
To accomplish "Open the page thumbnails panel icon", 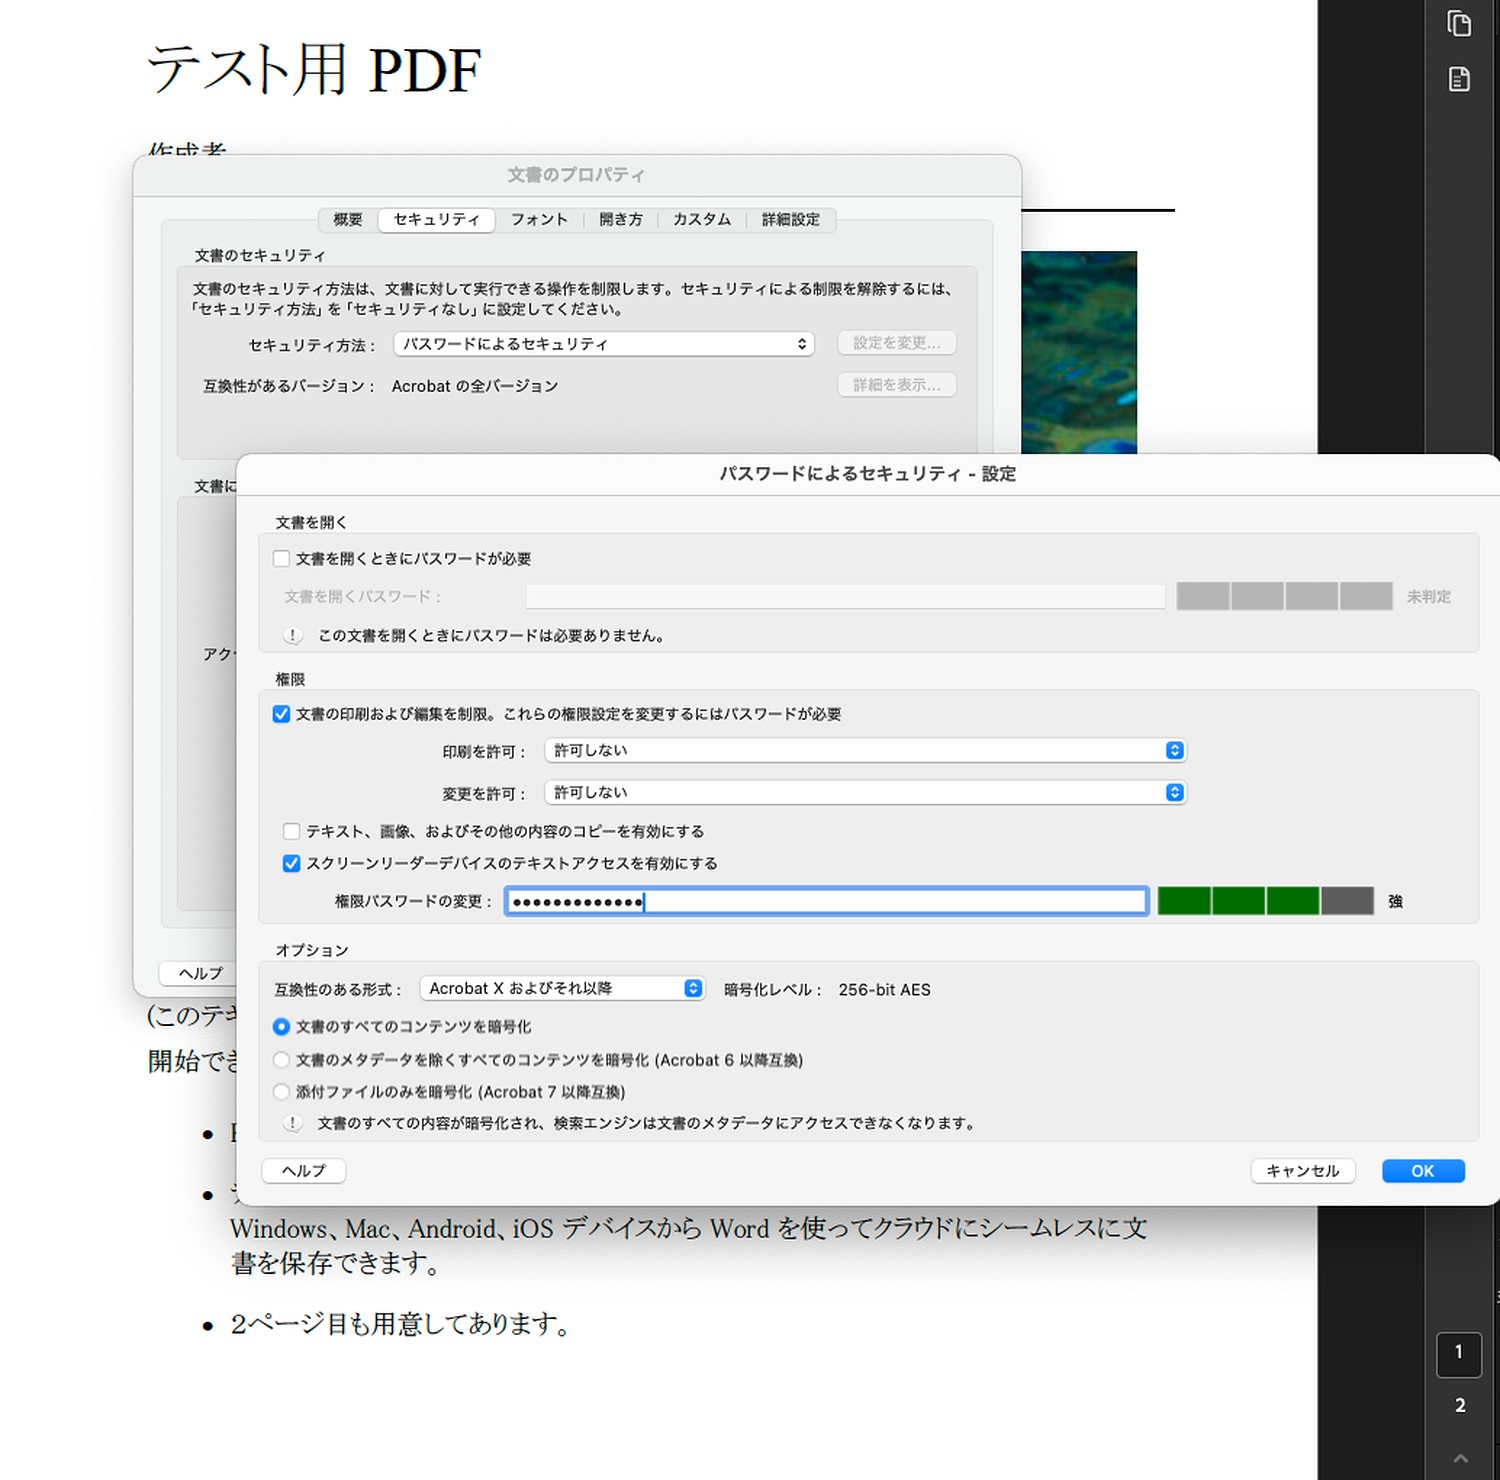I will [x=1459, y=23].
